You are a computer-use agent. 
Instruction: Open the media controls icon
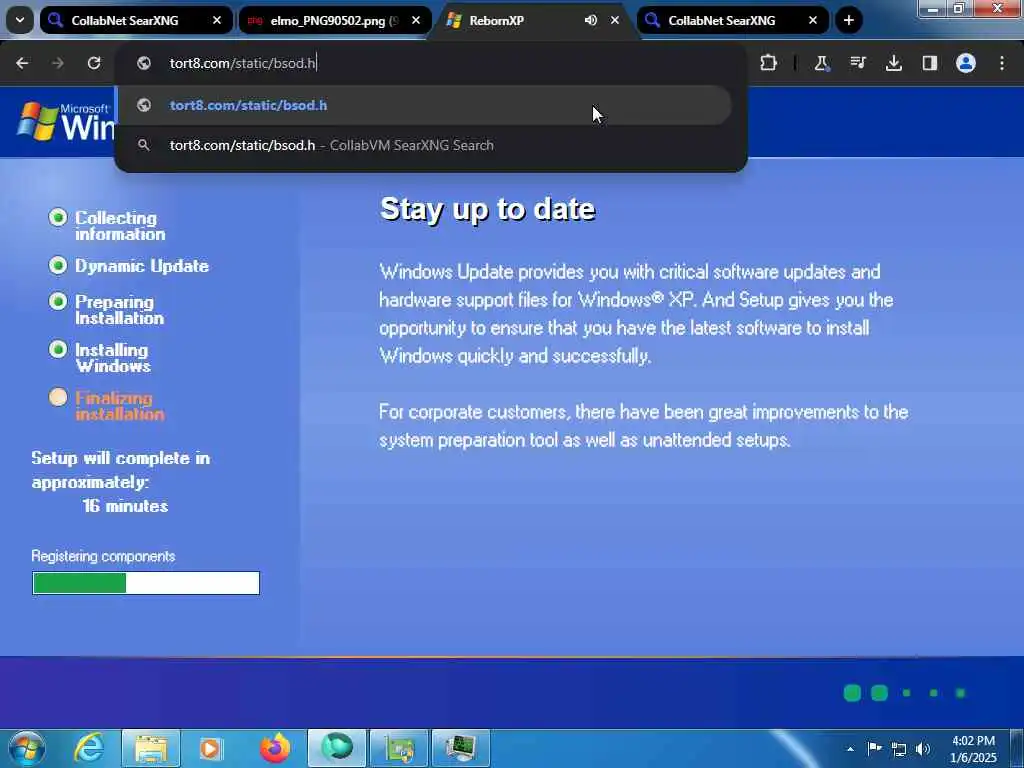tap(857, 63)
